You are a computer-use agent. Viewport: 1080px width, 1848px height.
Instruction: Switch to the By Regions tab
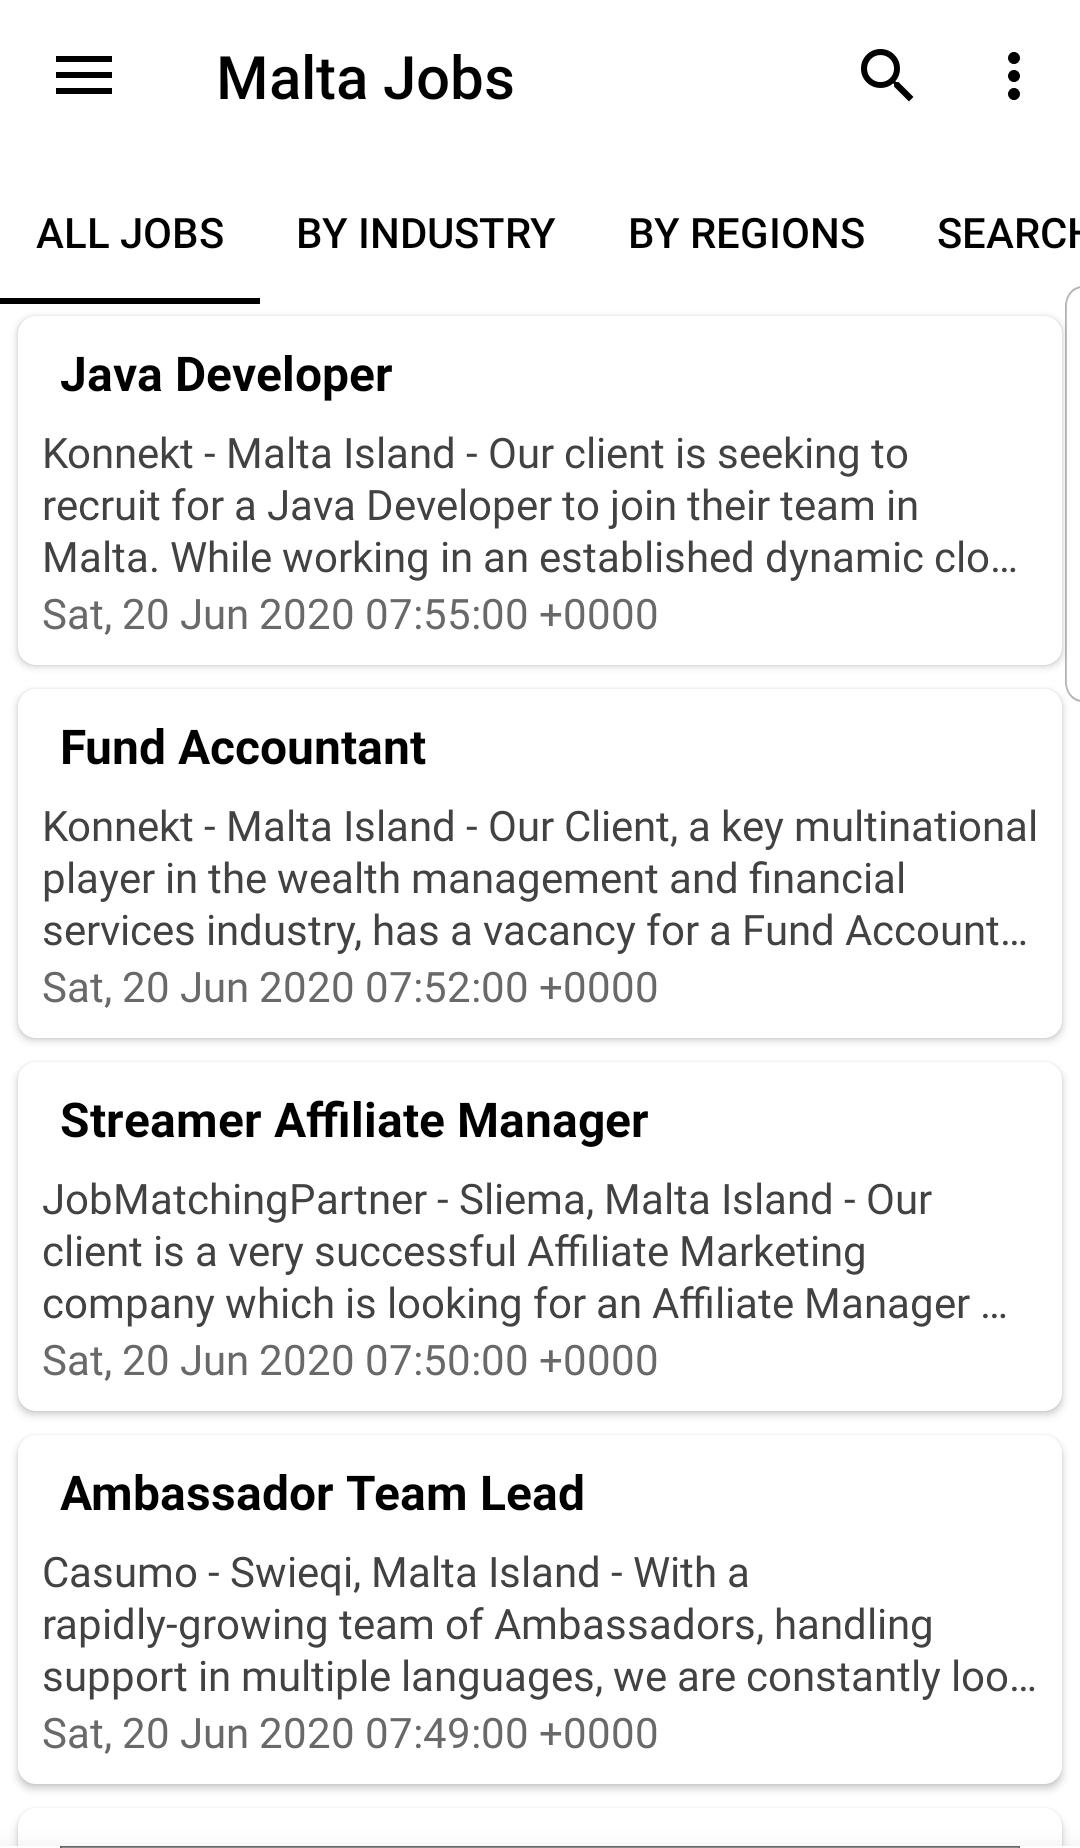coord(746,234)
